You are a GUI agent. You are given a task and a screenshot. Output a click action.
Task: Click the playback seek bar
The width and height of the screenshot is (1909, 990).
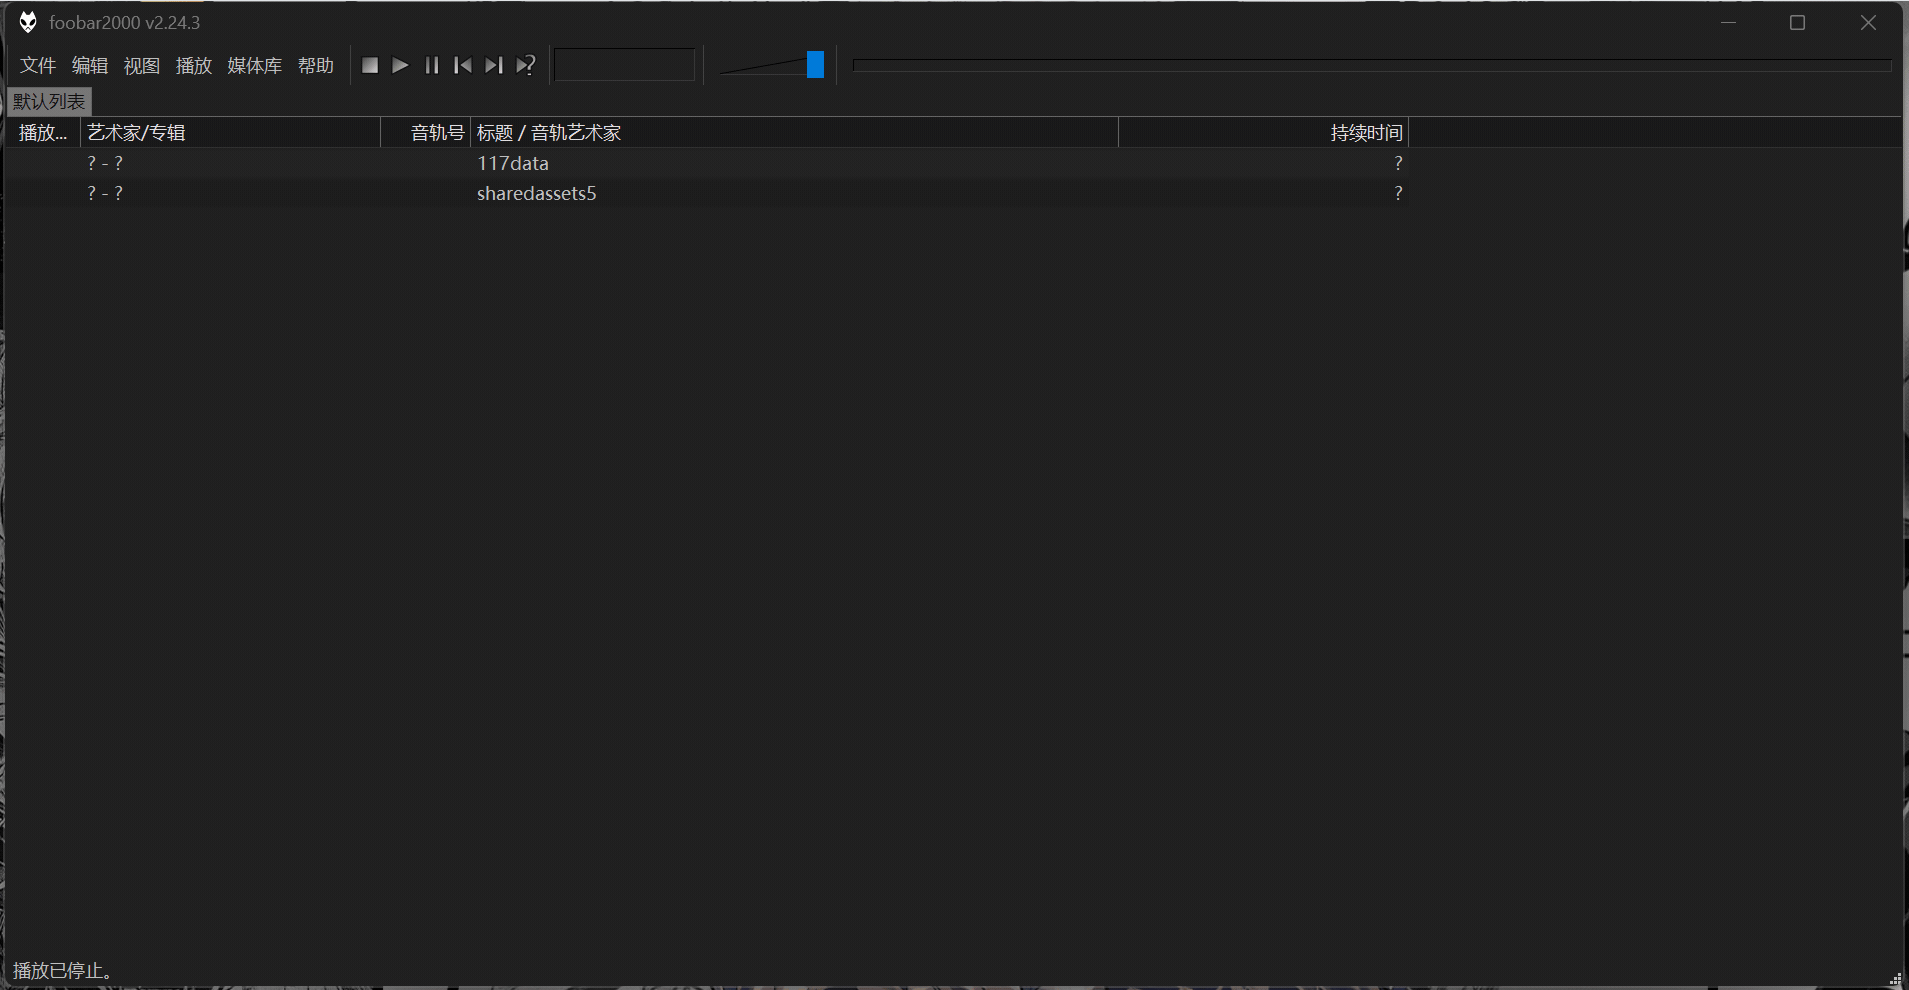(x=1372, y=65)
